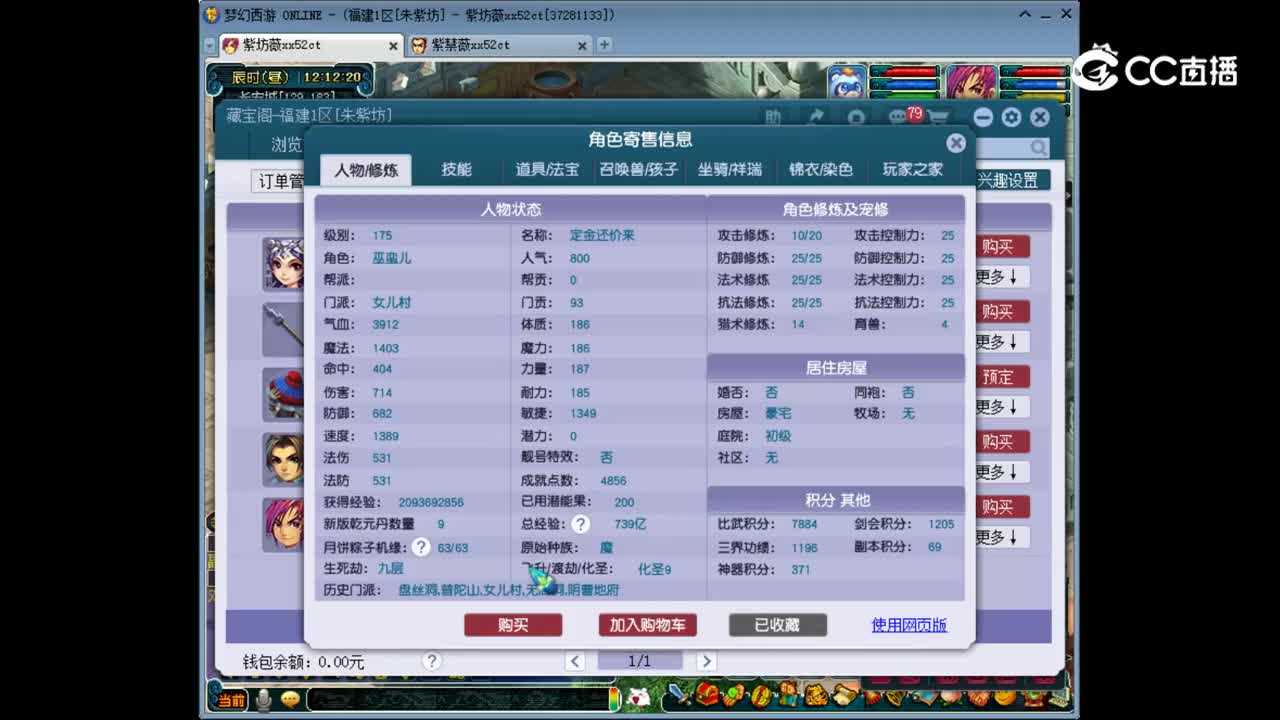Click the 浏览 tab in 藏宝阁 window
The width and height of the screenshot is (1280, 720).
[286, 145]
